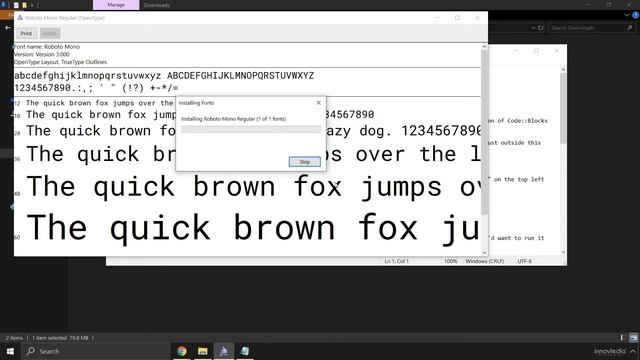Open the address bar history dropdown
This screenshot has width=640, height=360.
[x=533, y=28]
